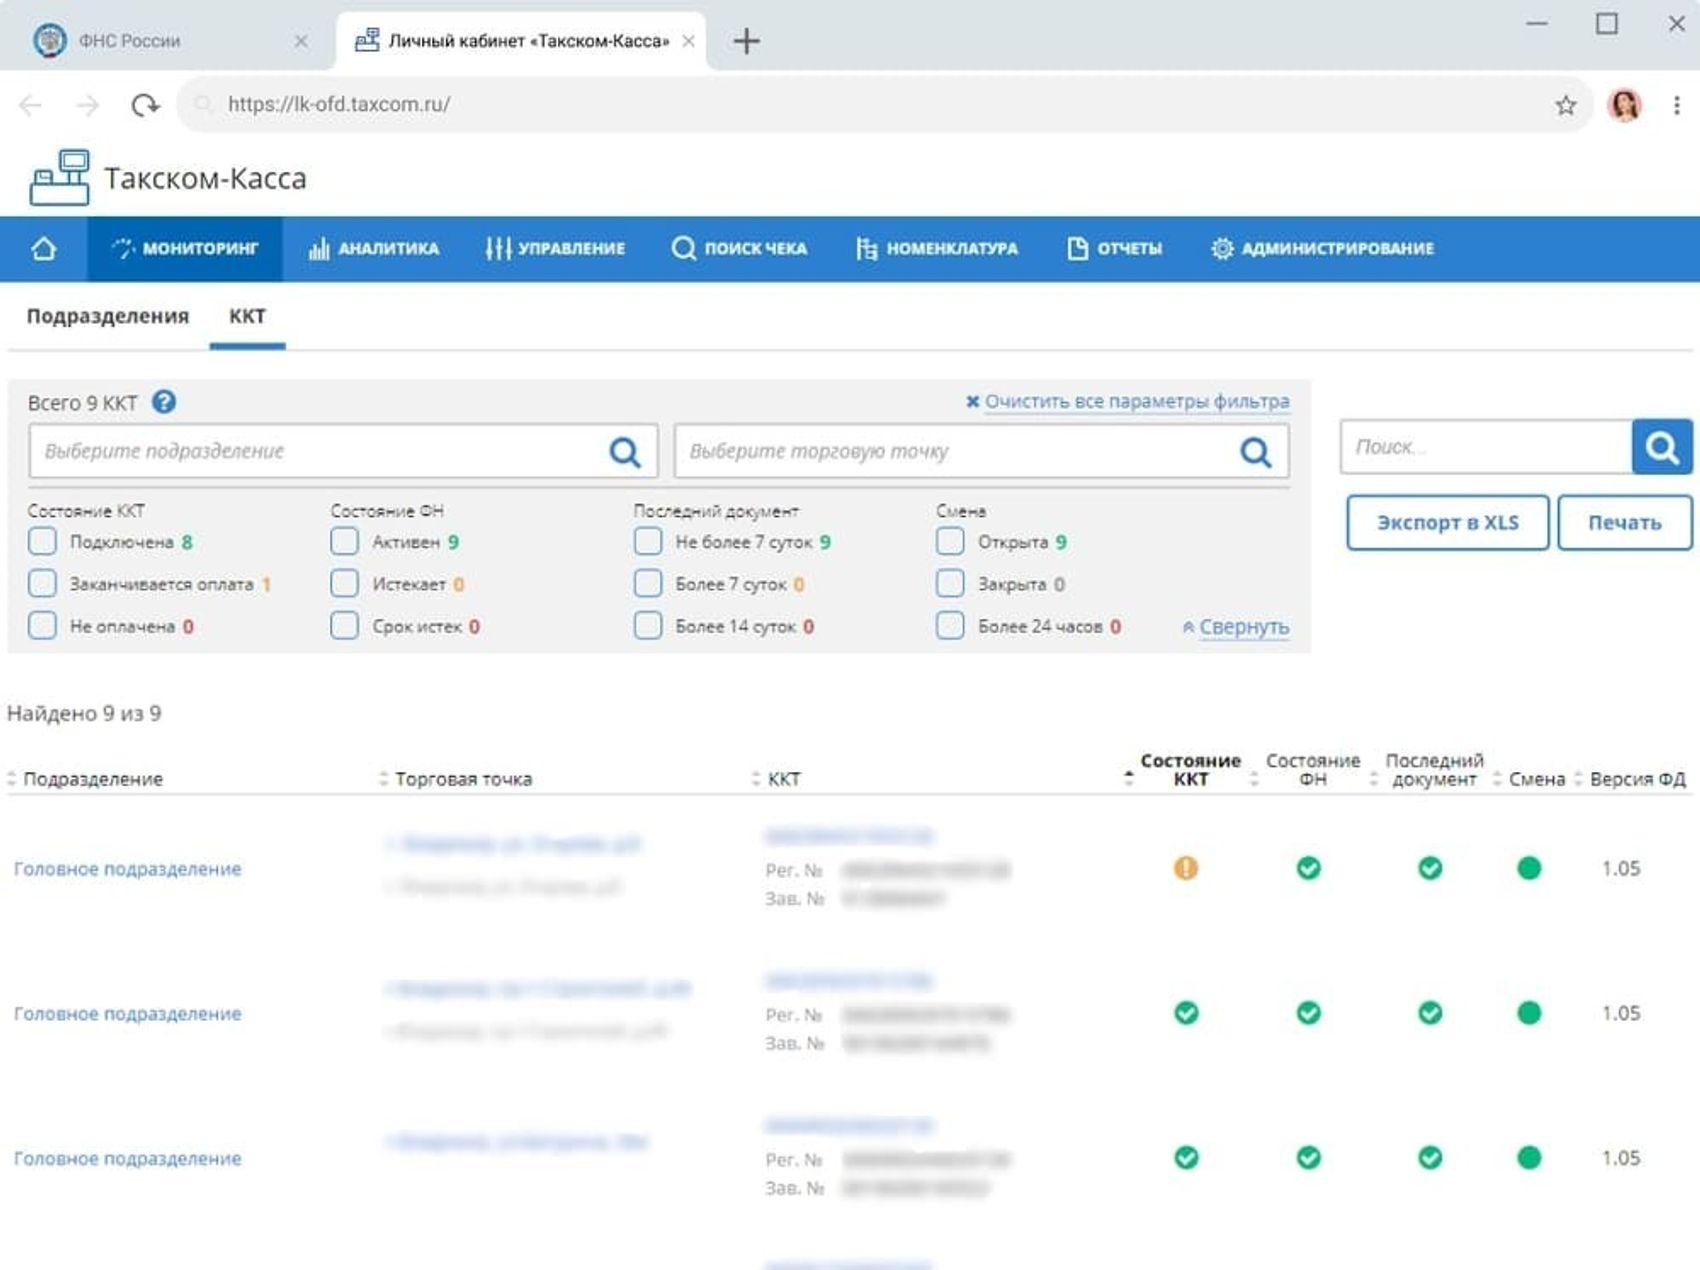Click first row's Последний документ green check icon
The width and height of the screenshot is (1700, 1270).
point(1430,868)
